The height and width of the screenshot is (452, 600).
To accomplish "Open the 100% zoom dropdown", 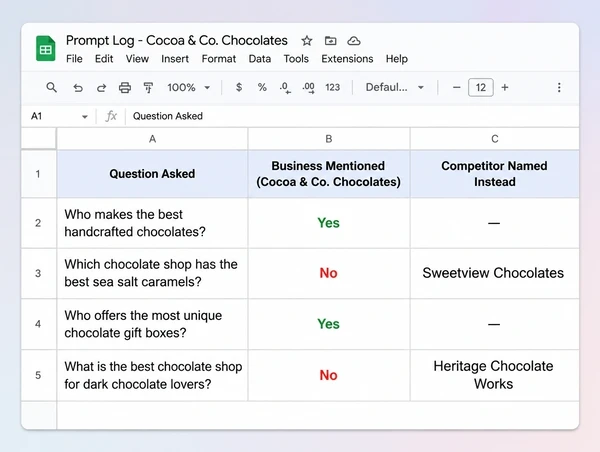I will click(x=189, y=88).
